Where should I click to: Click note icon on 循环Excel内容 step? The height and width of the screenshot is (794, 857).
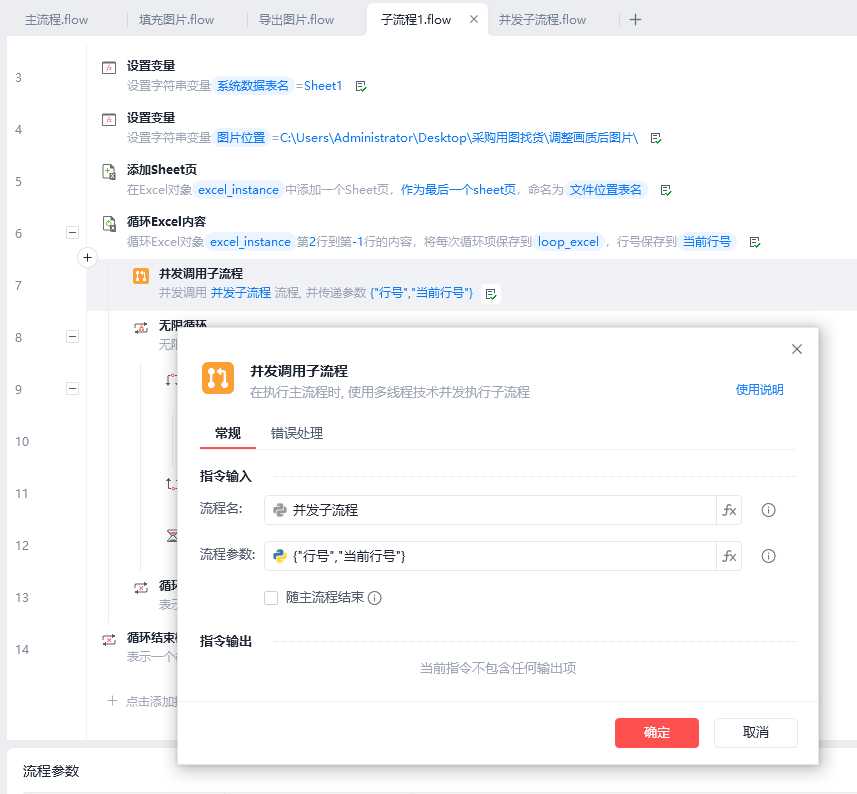tap(755, 242)
